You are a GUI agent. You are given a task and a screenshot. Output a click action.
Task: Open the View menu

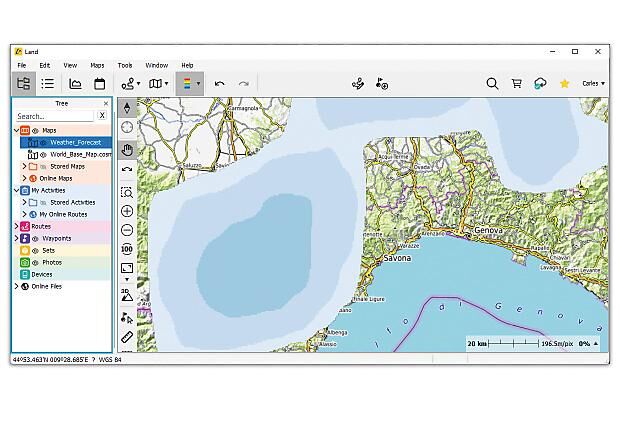(x=70, y=65)
